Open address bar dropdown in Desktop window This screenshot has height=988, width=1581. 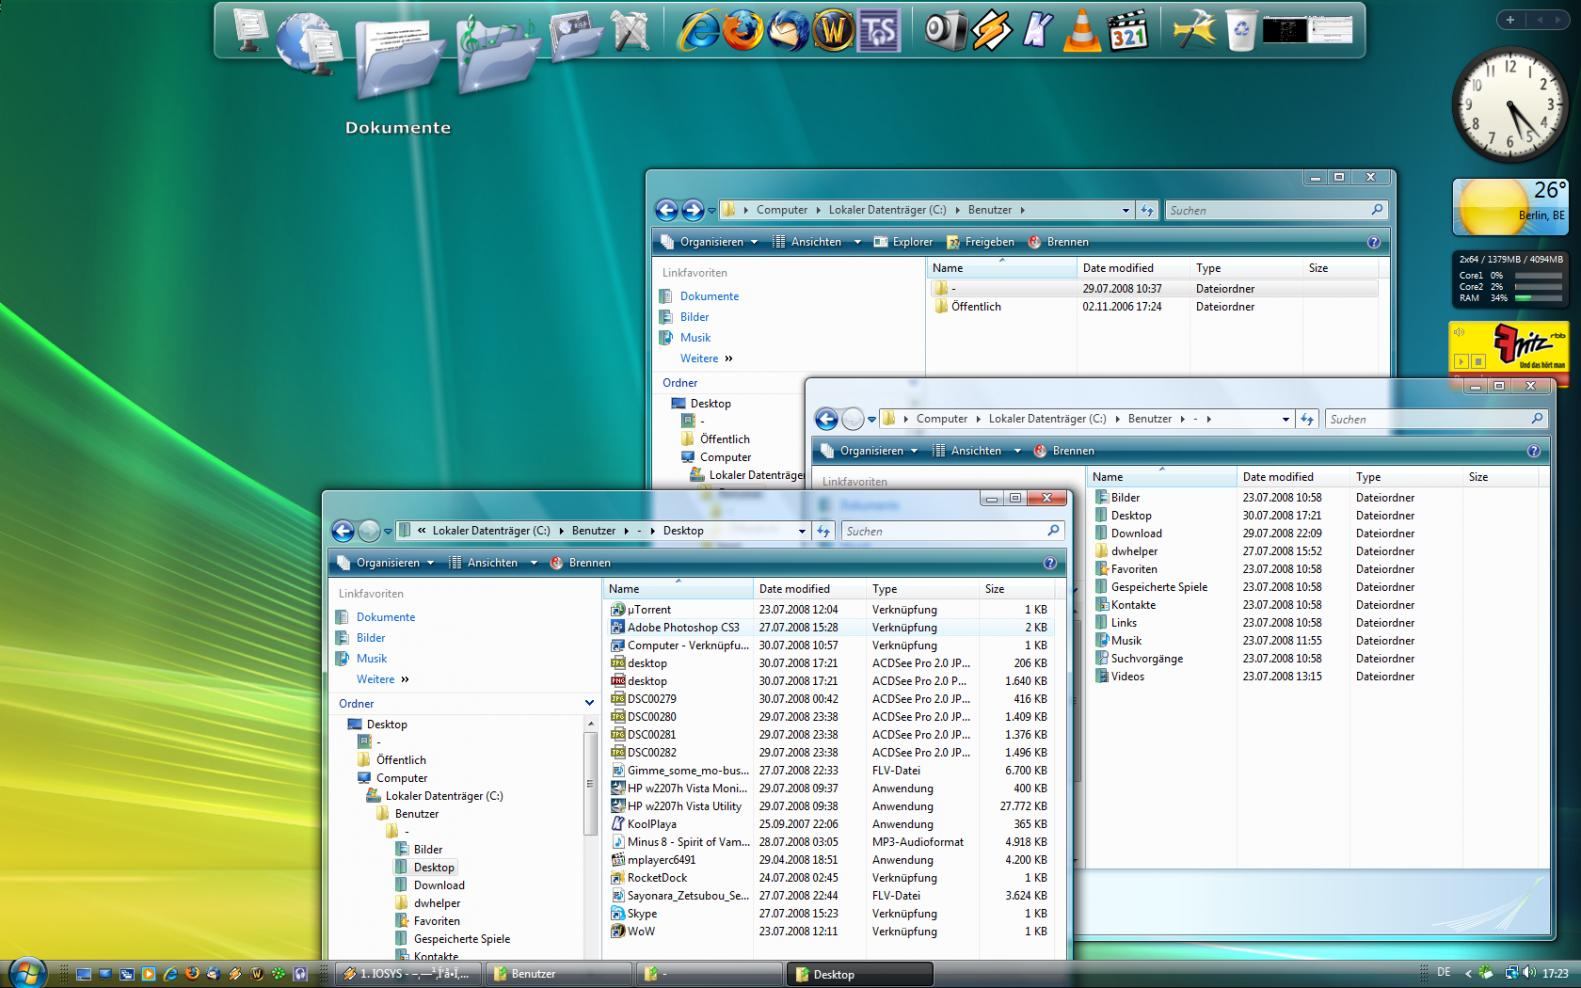pos(802,531)
